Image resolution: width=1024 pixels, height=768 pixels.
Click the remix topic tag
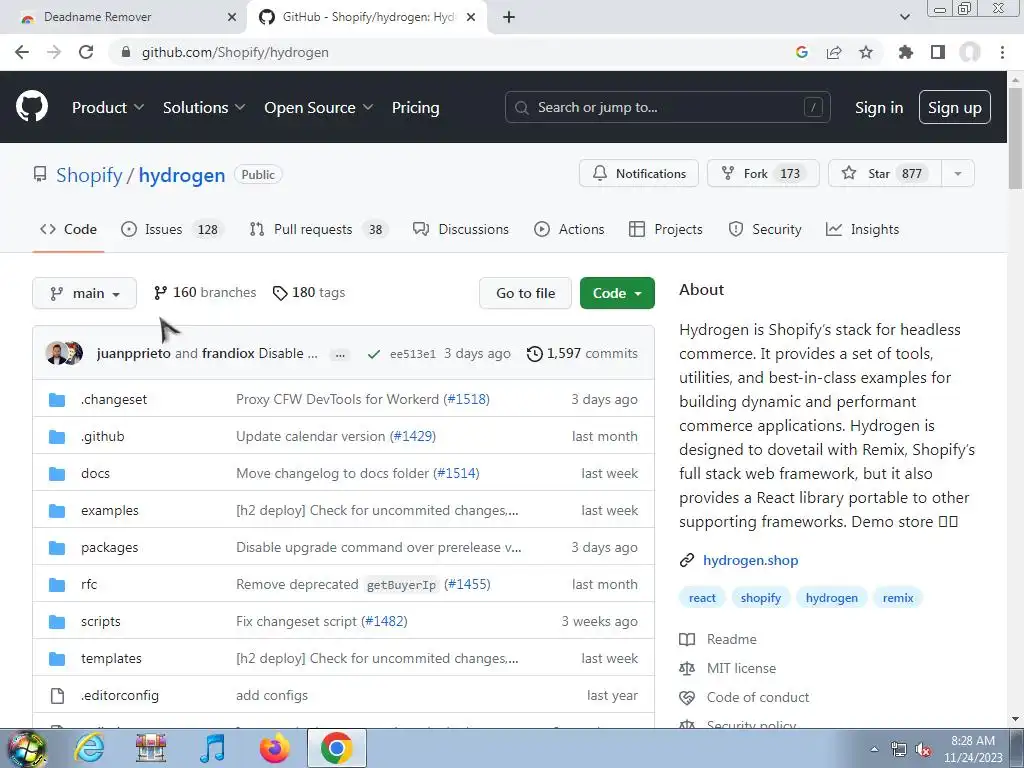click(898, 598)
